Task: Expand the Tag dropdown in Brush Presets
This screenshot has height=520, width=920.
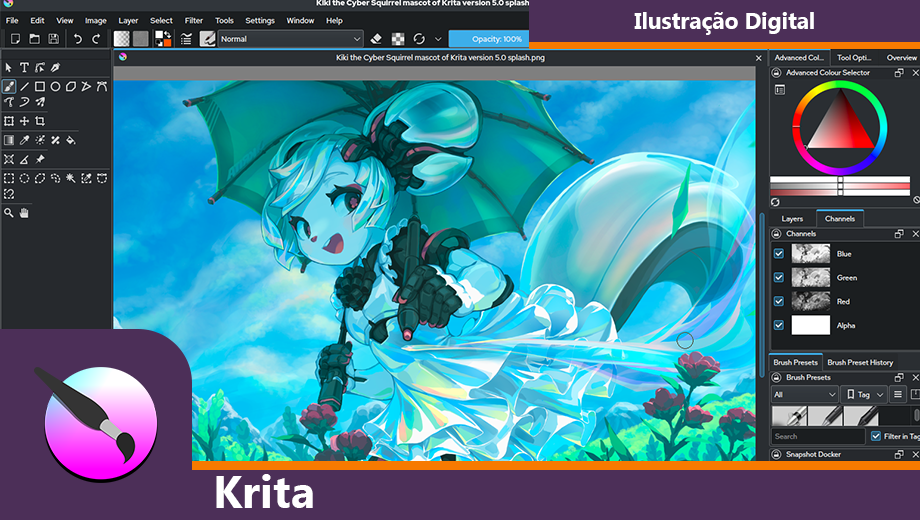Action: (864, 394)
